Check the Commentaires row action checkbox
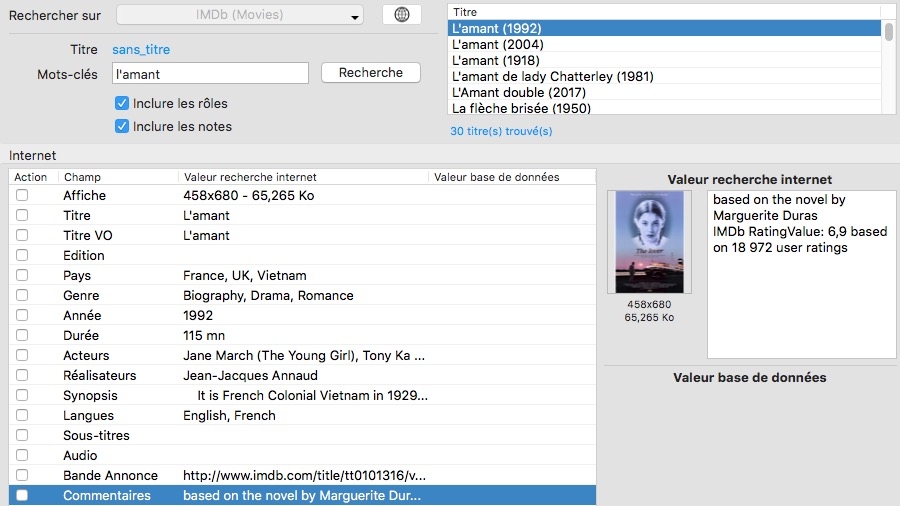 tap(22, 495)
